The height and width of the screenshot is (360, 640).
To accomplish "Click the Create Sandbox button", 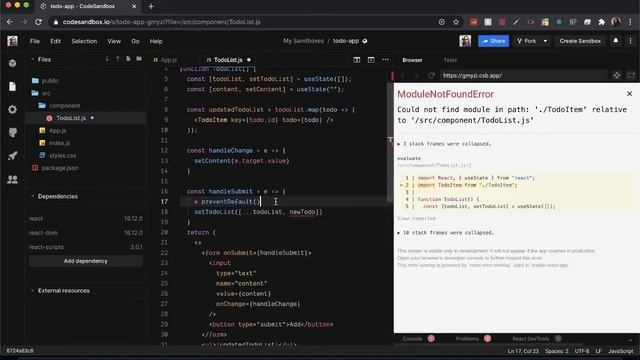I will [x=580, y=41].
